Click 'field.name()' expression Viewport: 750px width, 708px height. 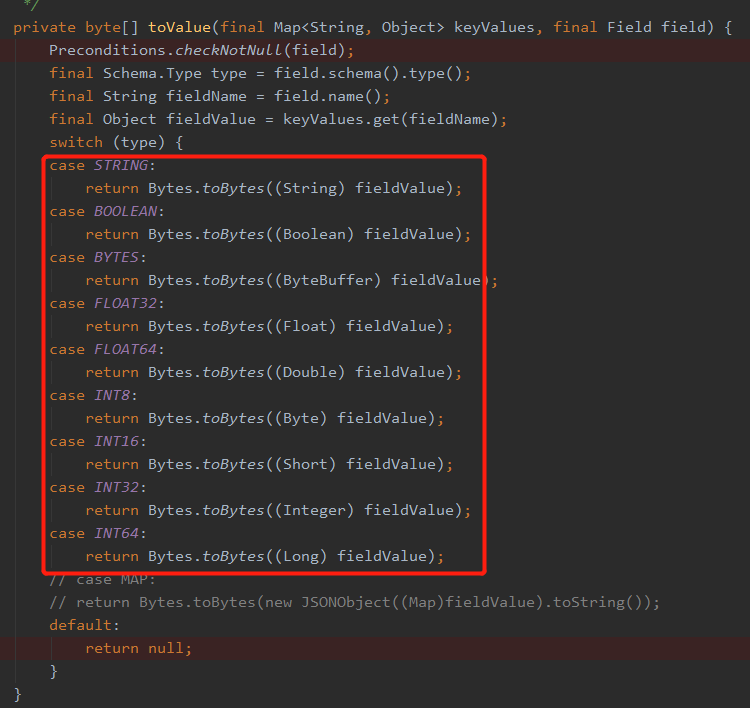[x=328, y=96]
